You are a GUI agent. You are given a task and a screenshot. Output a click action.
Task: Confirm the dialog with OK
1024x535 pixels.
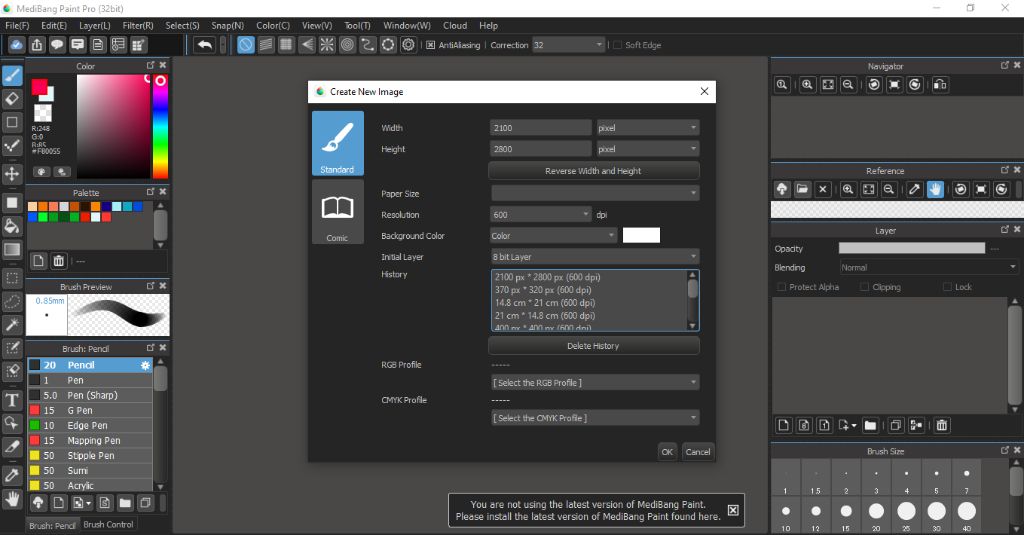tap(667, 452)
